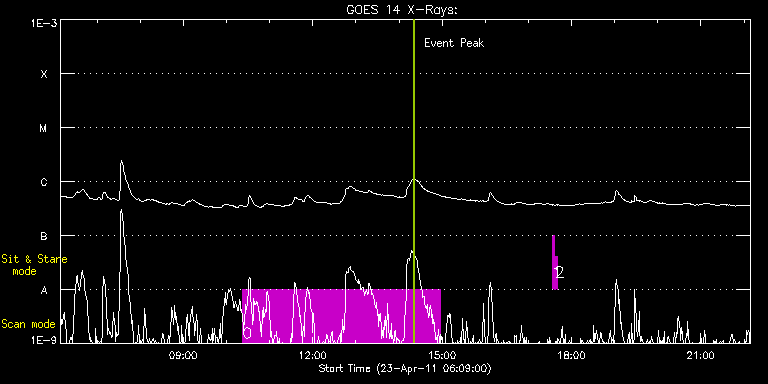The image size is (768, 384).
Task: Click the 1E-9 bottom axis value
Action: pyautogui.click(x=43, y=340)
